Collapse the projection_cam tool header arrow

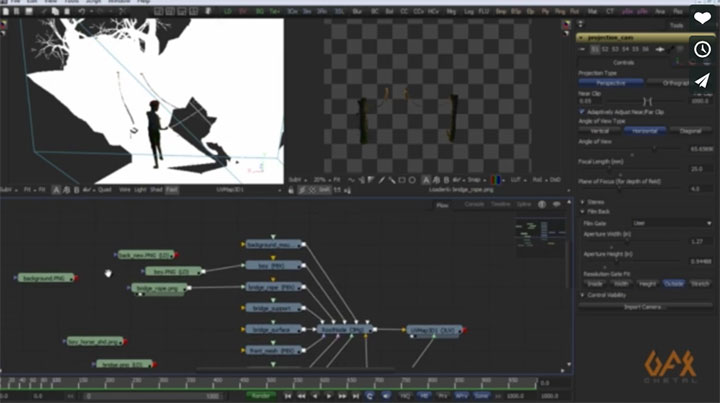(x=581, y=37)
